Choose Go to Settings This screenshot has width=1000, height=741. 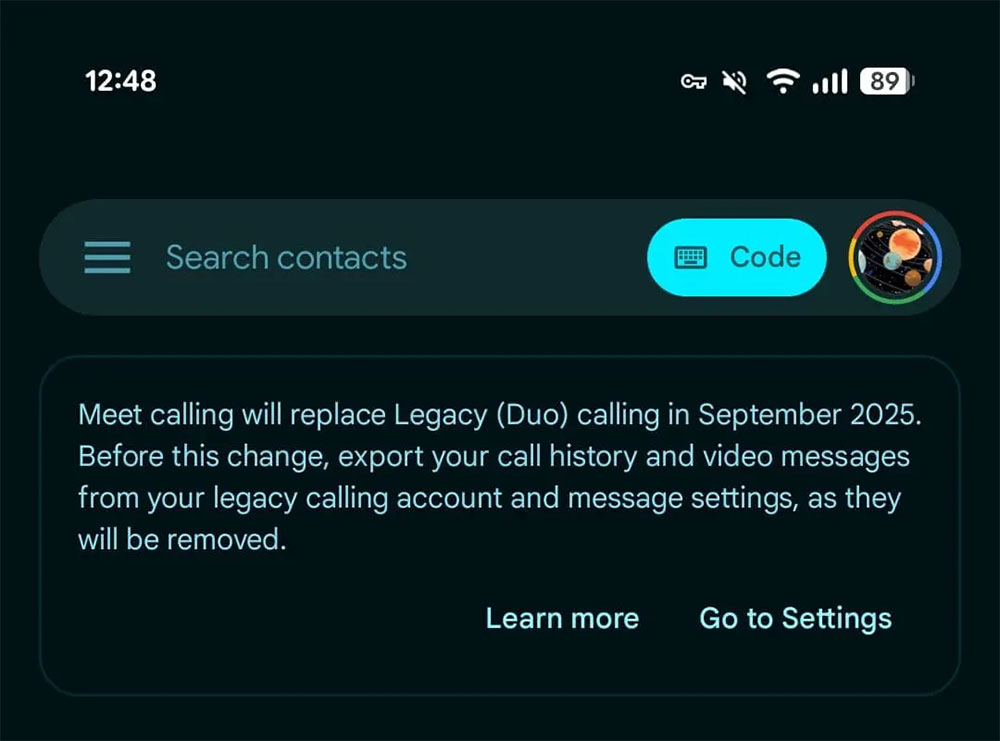click(795, 619)
